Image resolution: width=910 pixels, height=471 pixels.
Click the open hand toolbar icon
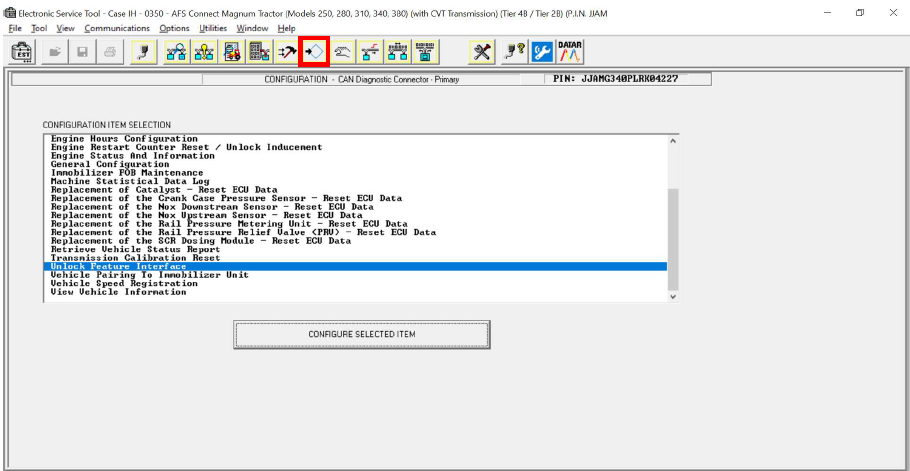click(342, 52)
